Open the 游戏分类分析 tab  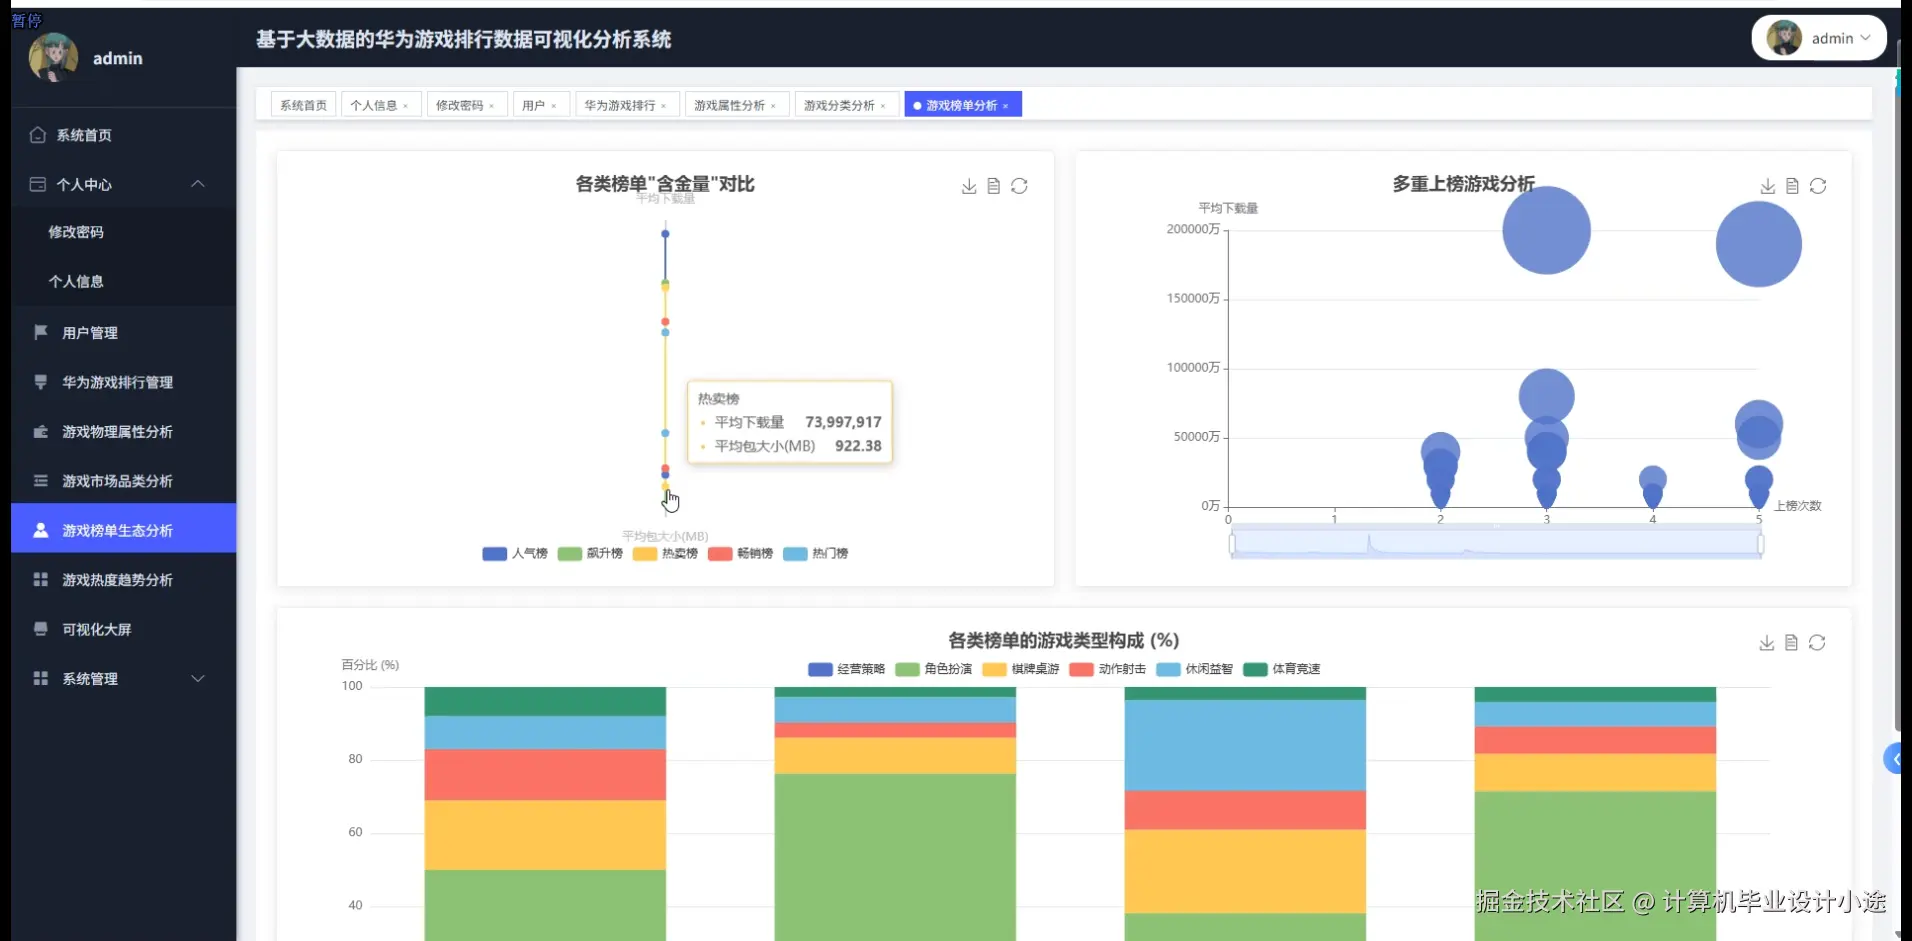point(839,104)
